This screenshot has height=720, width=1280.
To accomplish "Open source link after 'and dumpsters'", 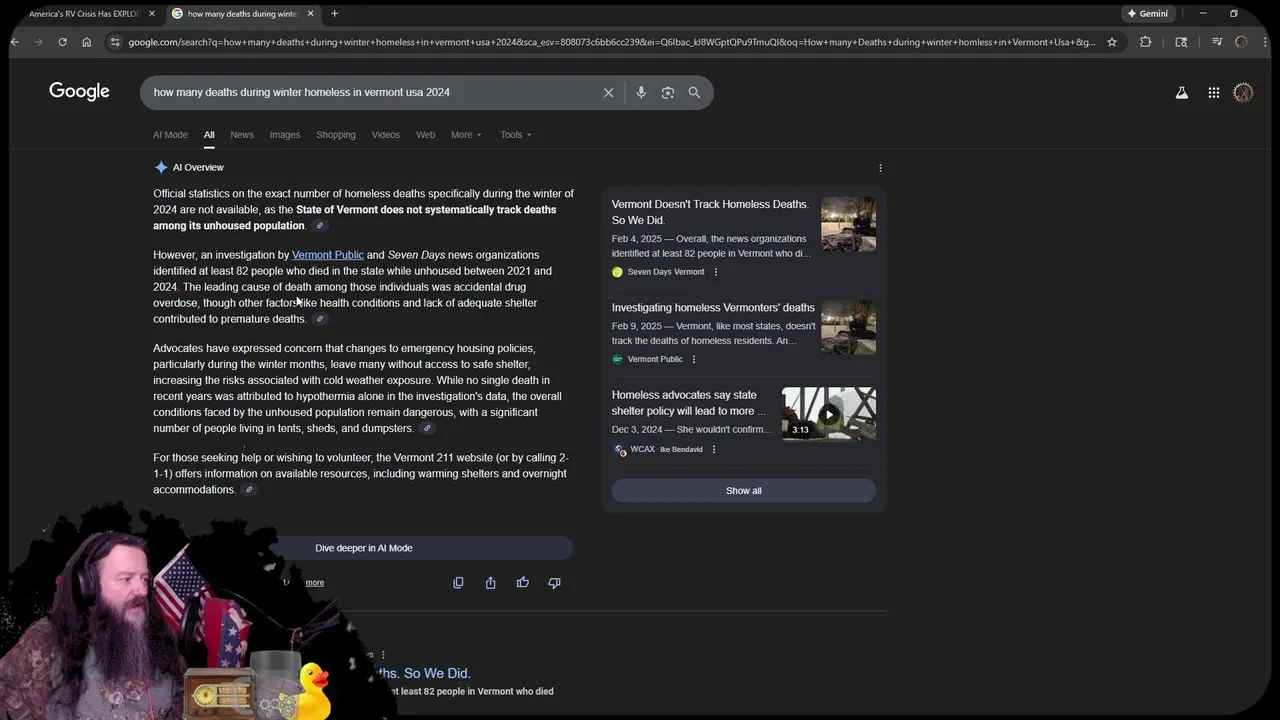I will [x=427, y=428].
